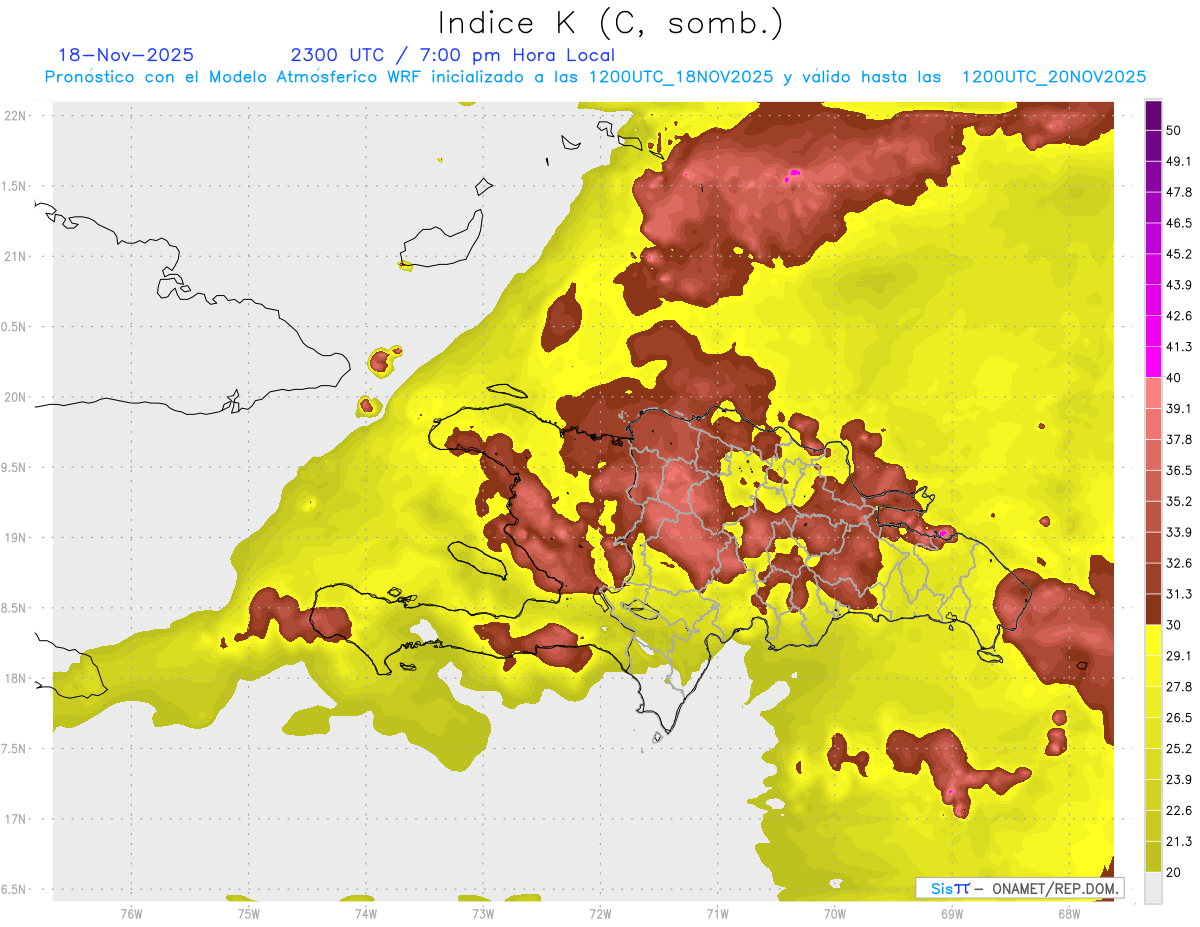Viewport: 1200px width, 927px height.
Task: Click the color scale label "46.5"
Action: coord(1178,223)
